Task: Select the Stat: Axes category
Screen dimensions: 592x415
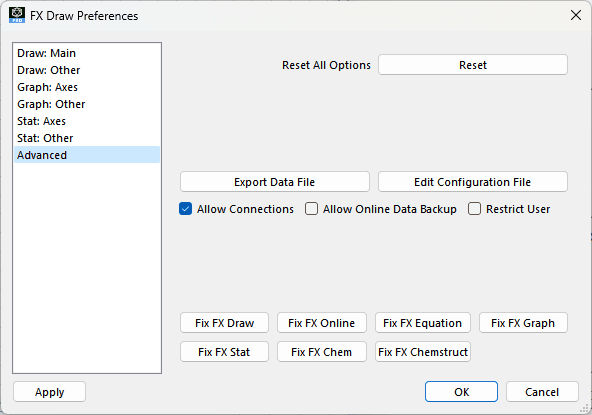Action: pos(87,121)
